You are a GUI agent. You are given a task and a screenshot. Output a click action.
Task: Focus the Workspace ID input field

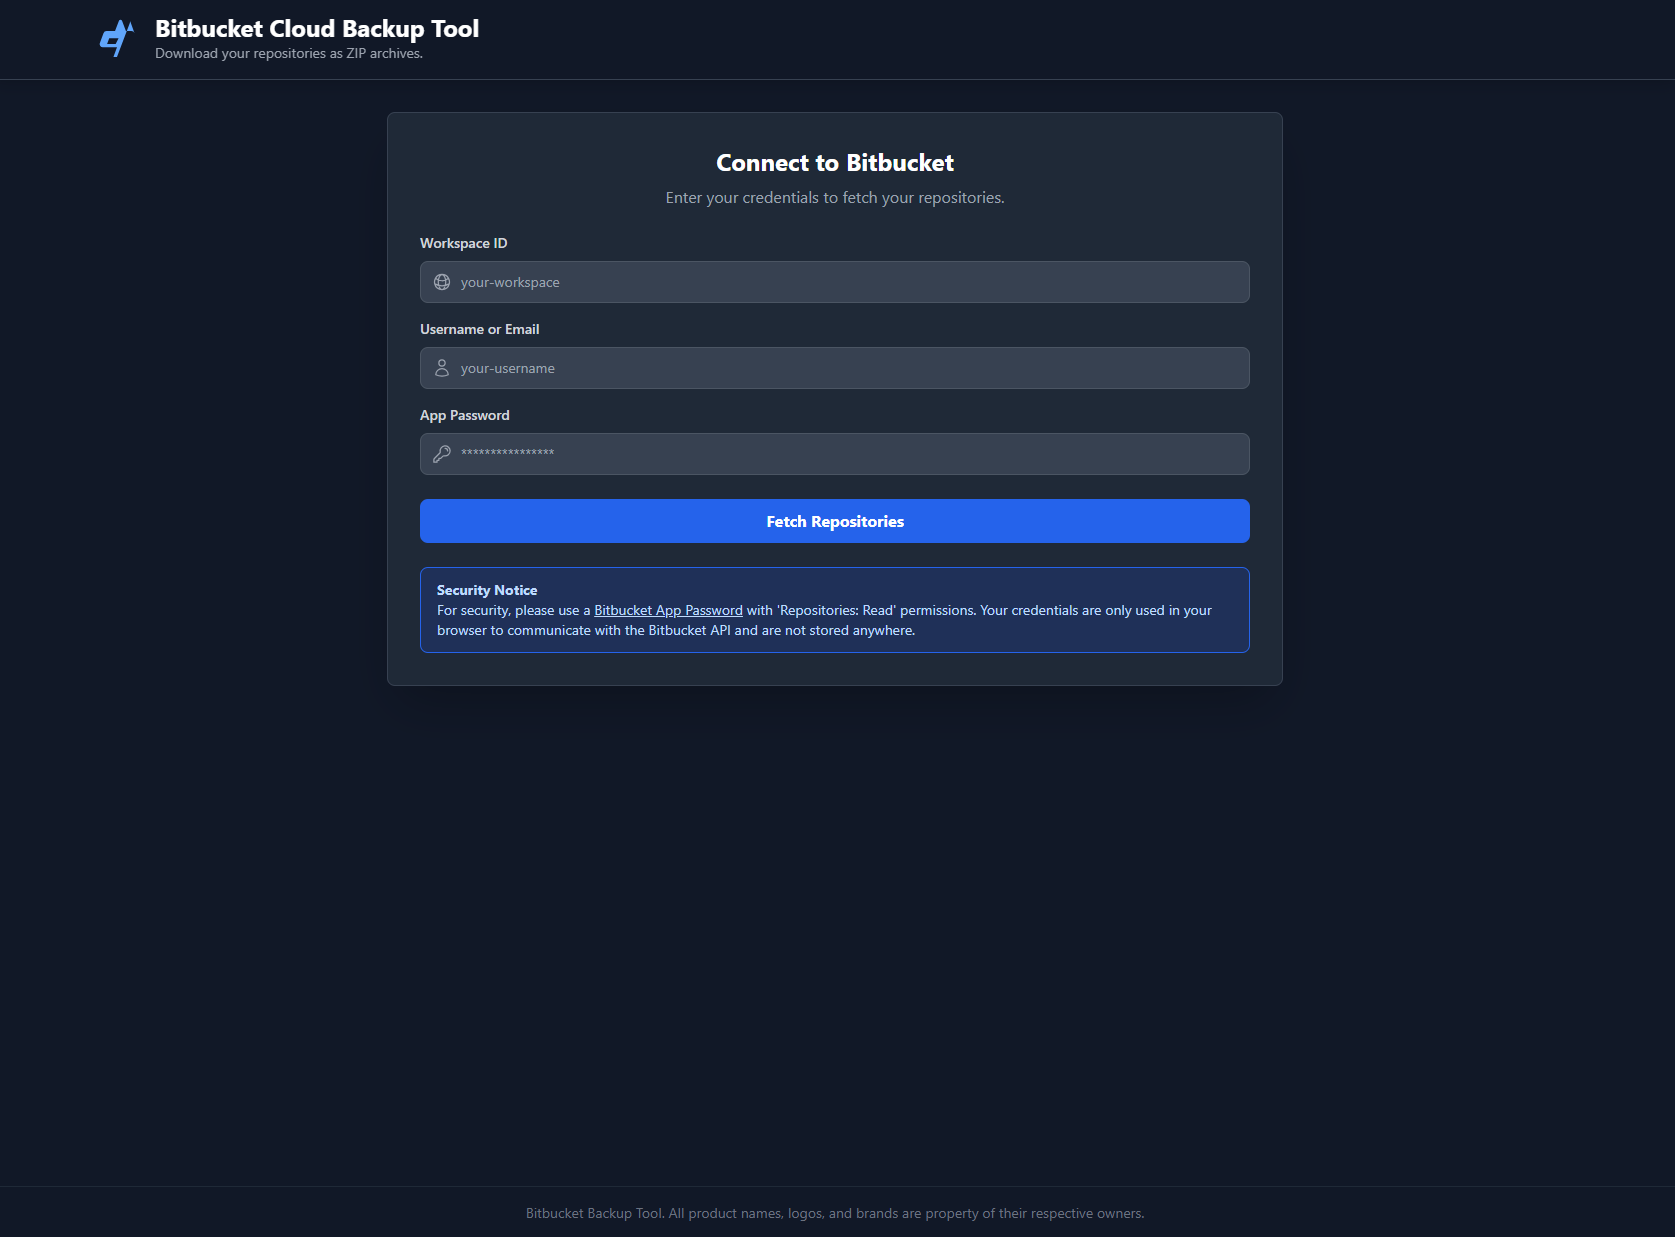[x=835, y=282]
